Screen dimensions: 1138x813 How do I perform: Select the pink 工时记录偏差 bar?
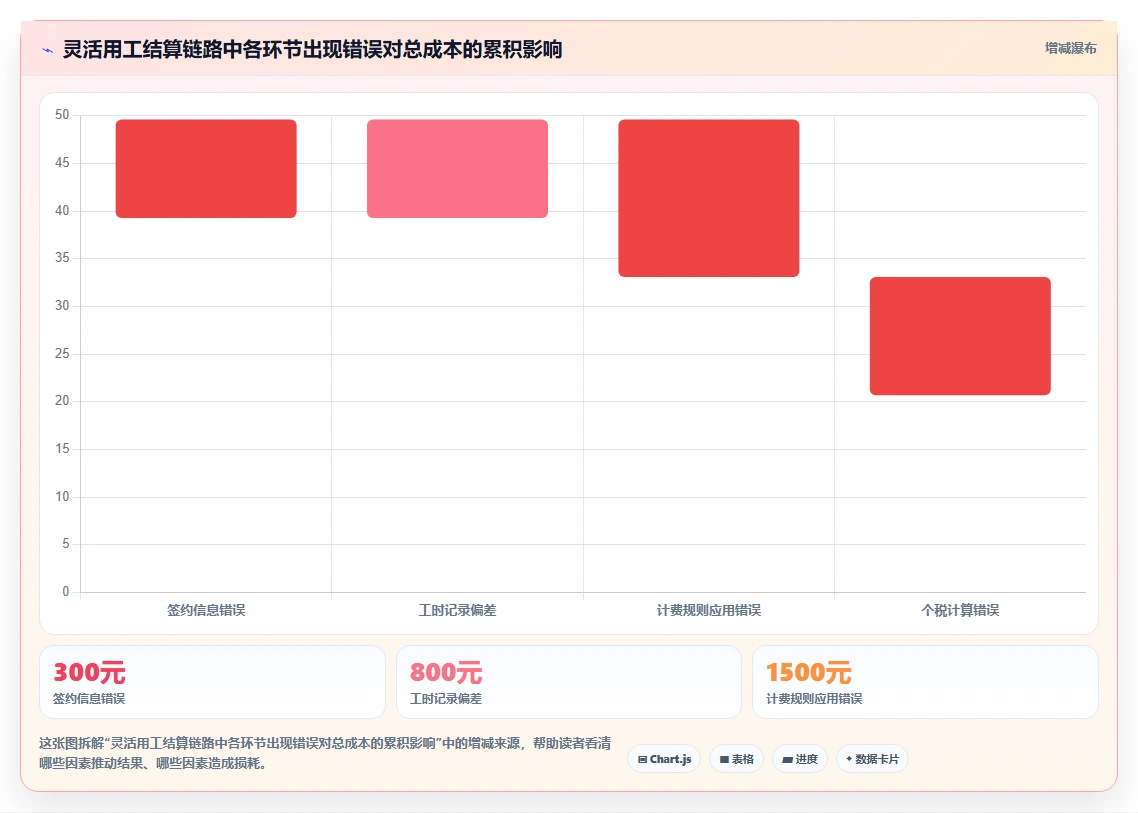coord(457,168)
